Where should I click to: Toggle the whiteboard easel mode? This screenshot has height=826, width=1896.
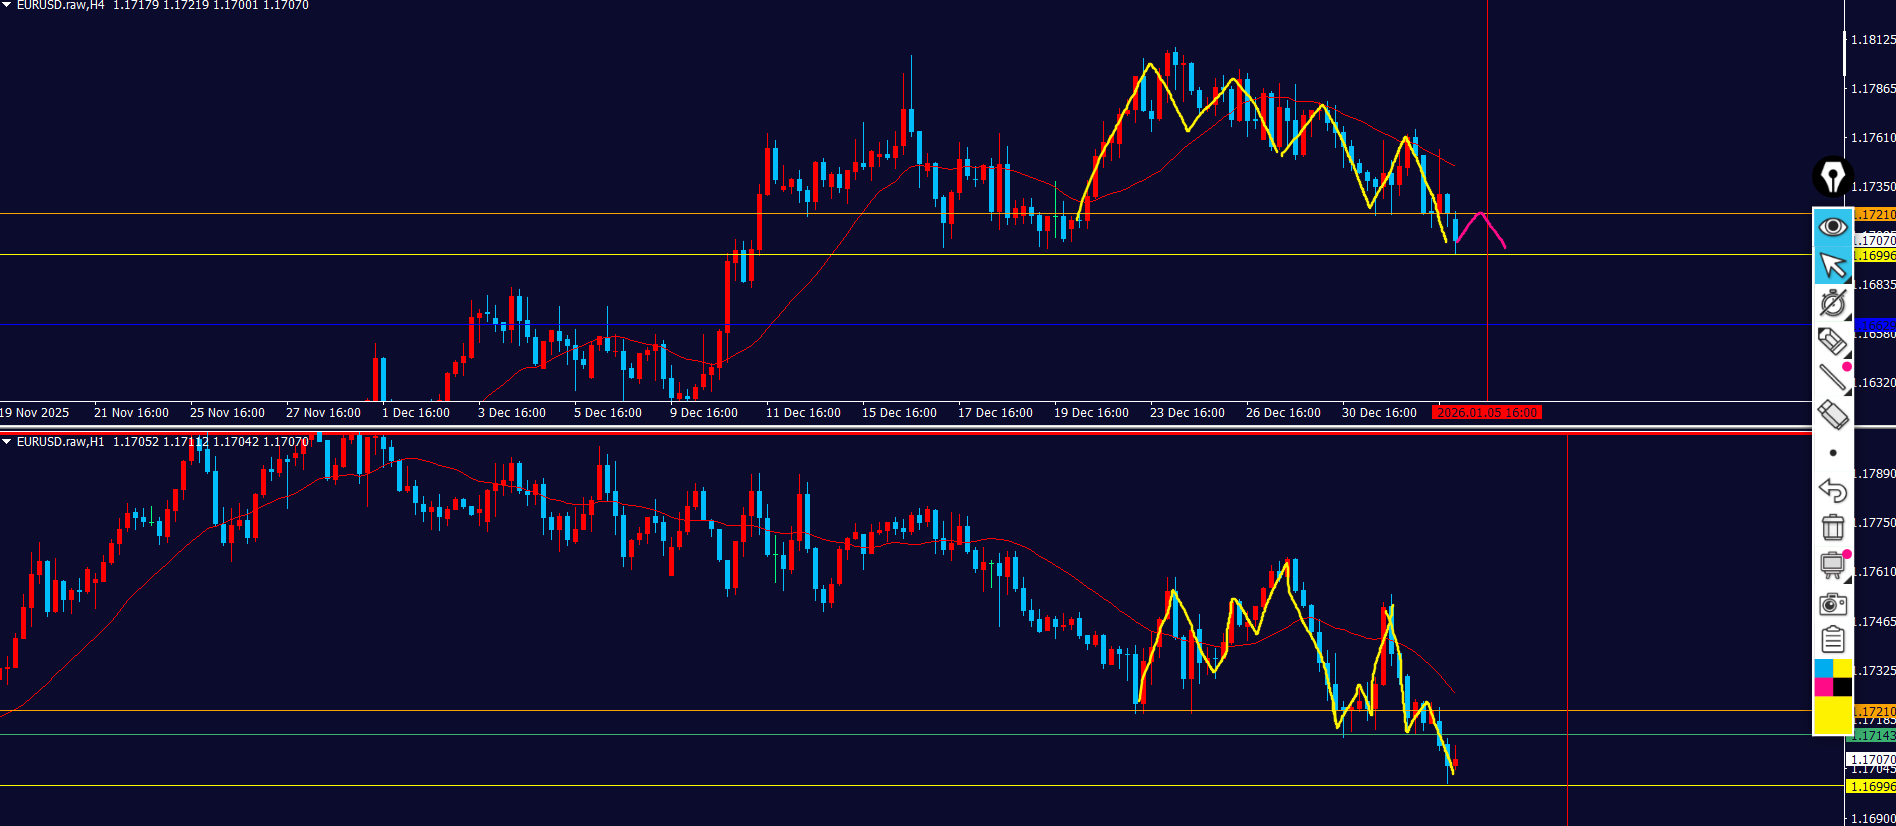1832,565
